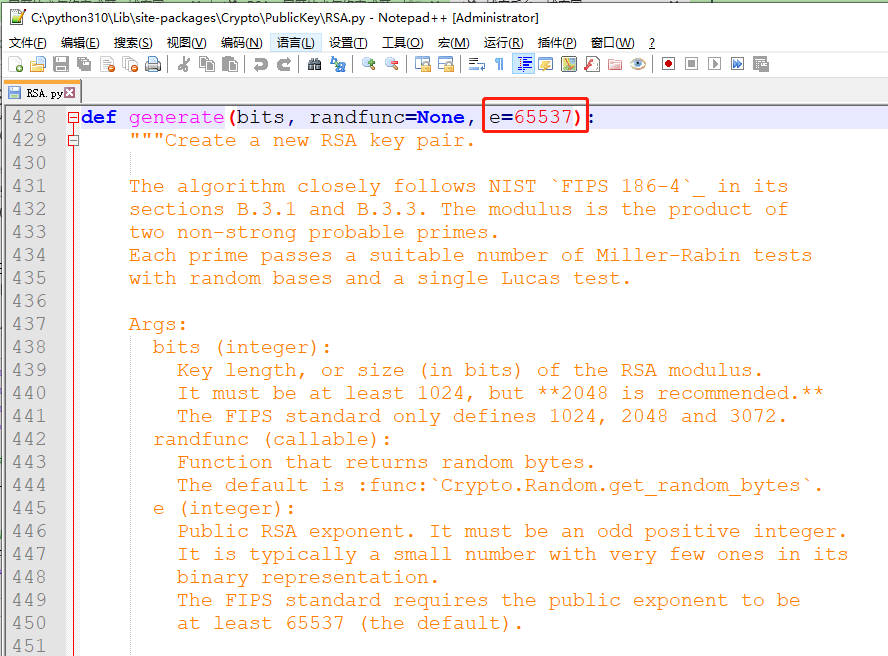
Task: Open the 语言(L) menu
Action: pos(296,43)
